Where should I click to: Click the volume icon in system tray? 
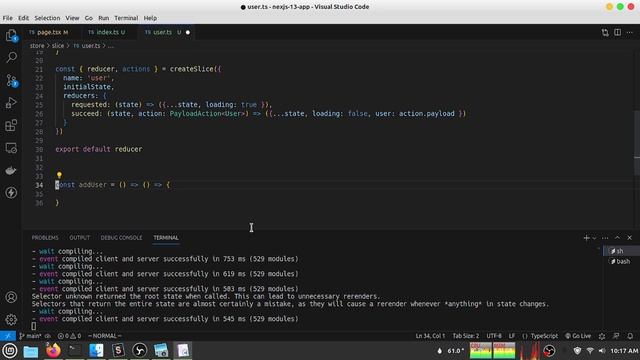click(x=602, y=351)
